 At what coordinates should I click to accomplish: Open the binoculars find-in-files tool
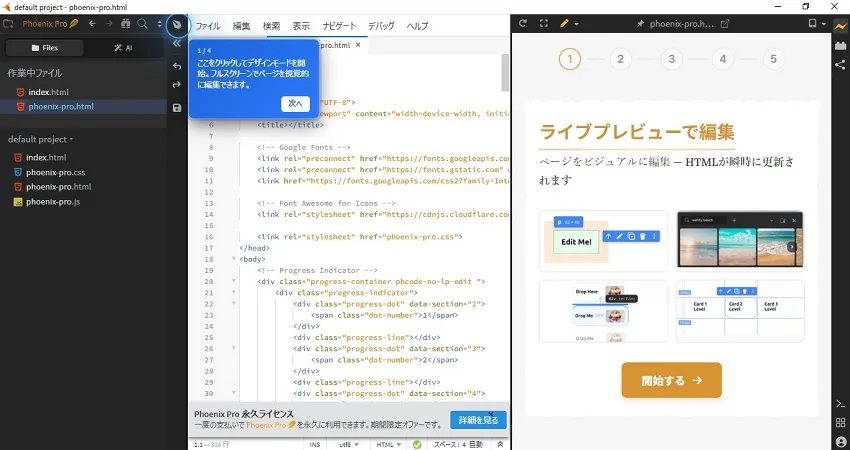coord(126,24)
